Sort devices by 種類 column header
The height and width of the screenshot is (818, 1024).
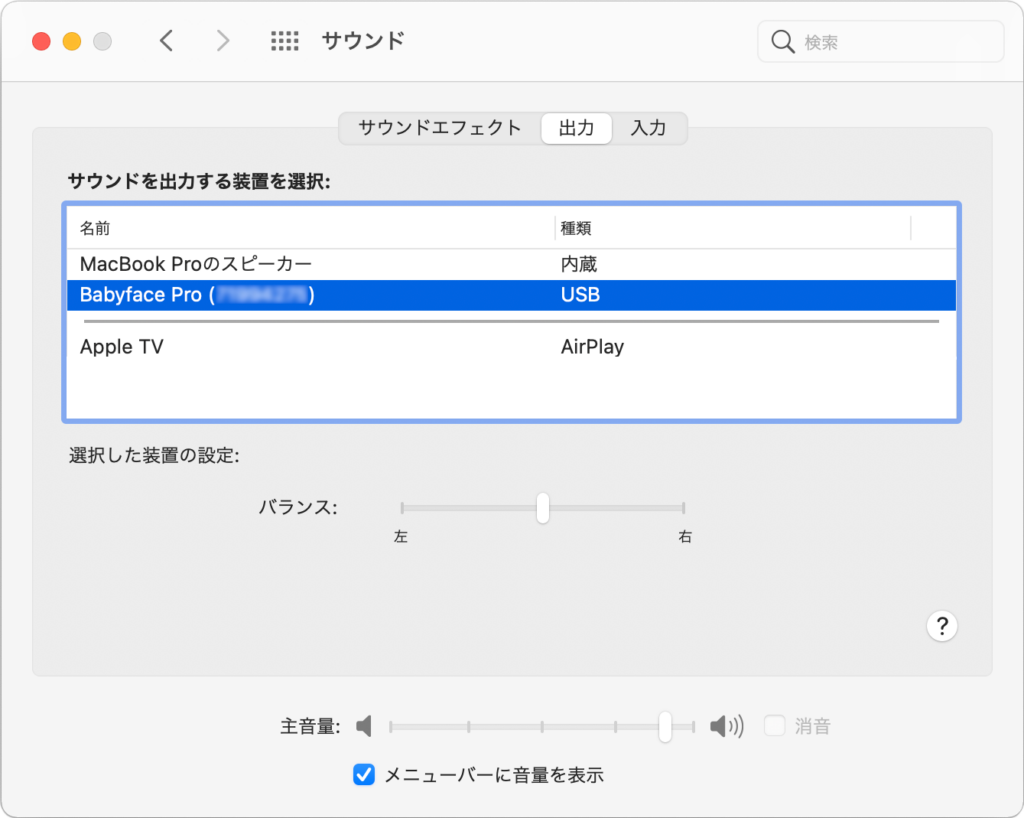click(576, 228)
